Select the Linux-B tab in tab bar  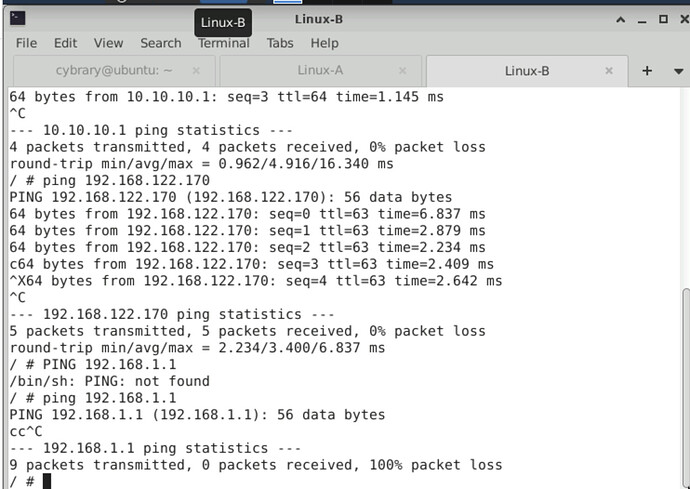pos(528,71)
